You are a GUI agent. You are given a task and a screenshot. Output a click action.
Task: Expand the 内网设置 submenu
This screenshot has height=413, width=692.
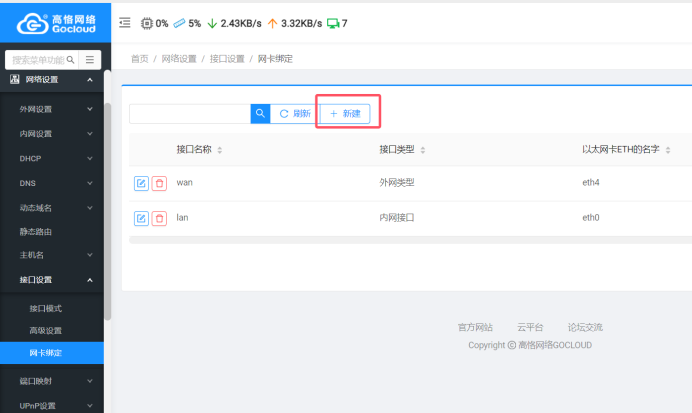[x=90, y=134]
